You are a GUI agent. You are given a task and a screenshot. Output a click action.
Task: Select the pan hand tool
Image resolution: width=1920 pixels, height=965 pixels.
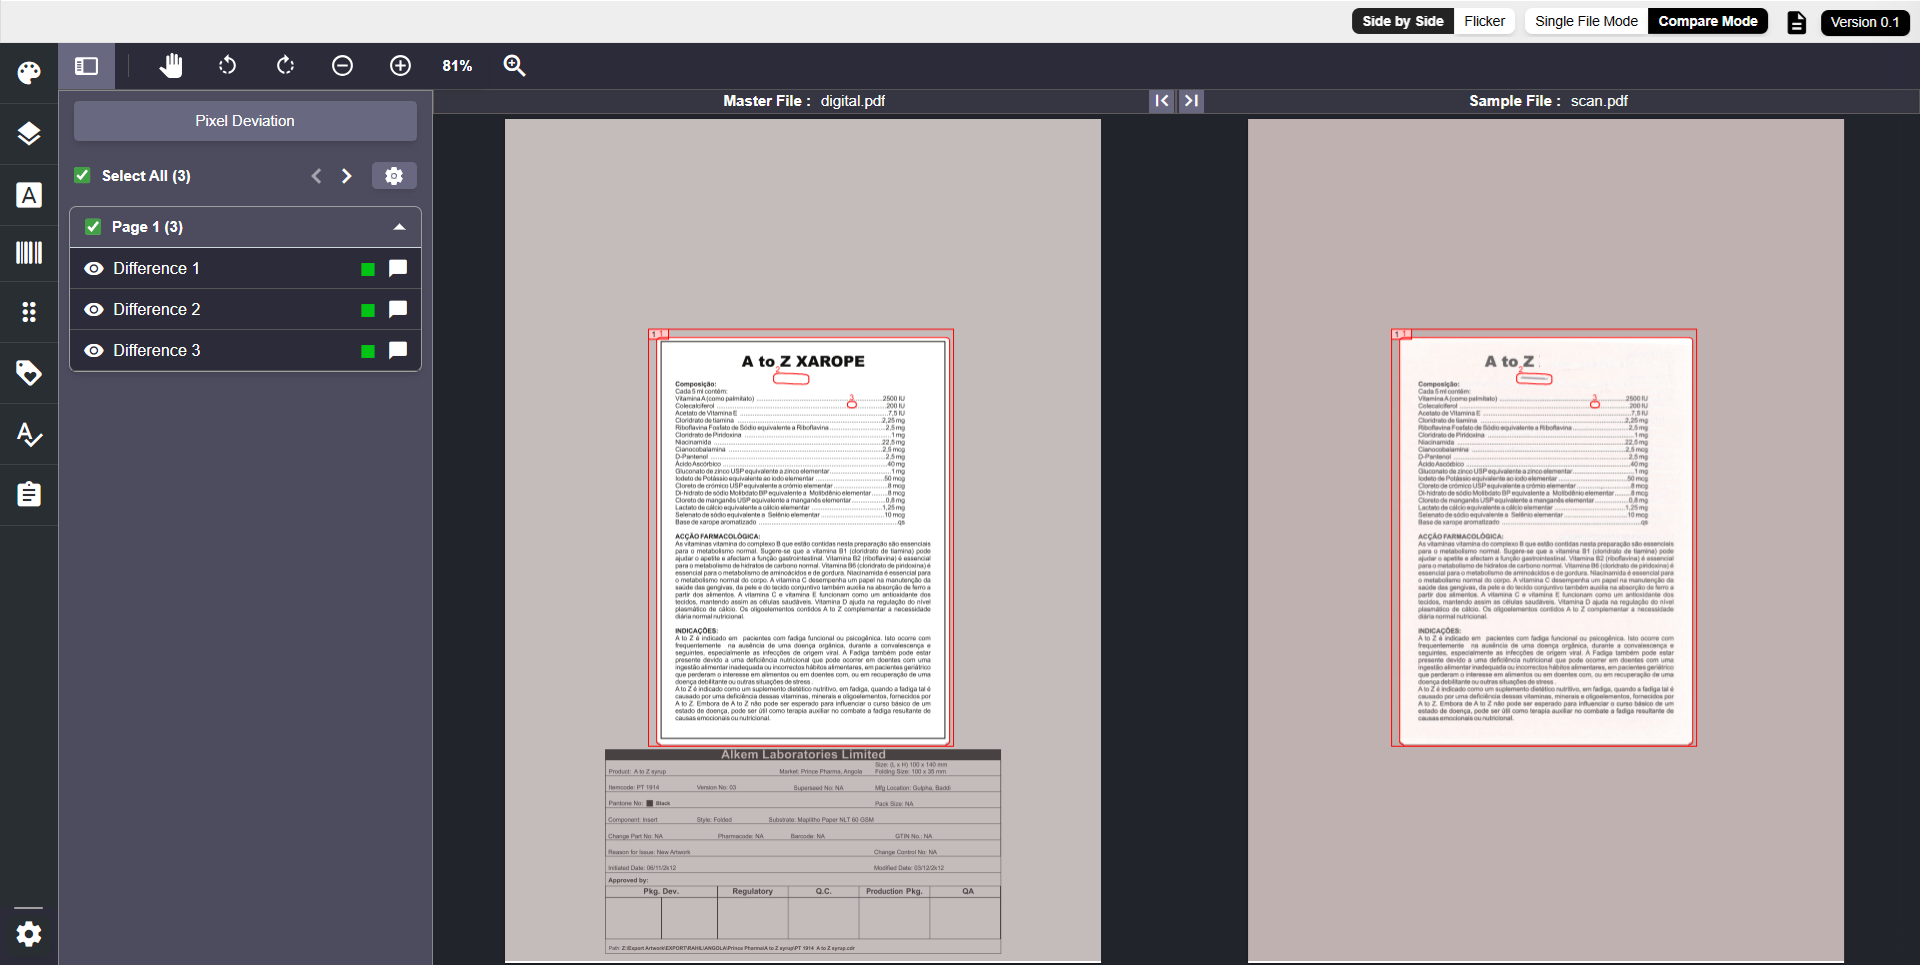171,66
